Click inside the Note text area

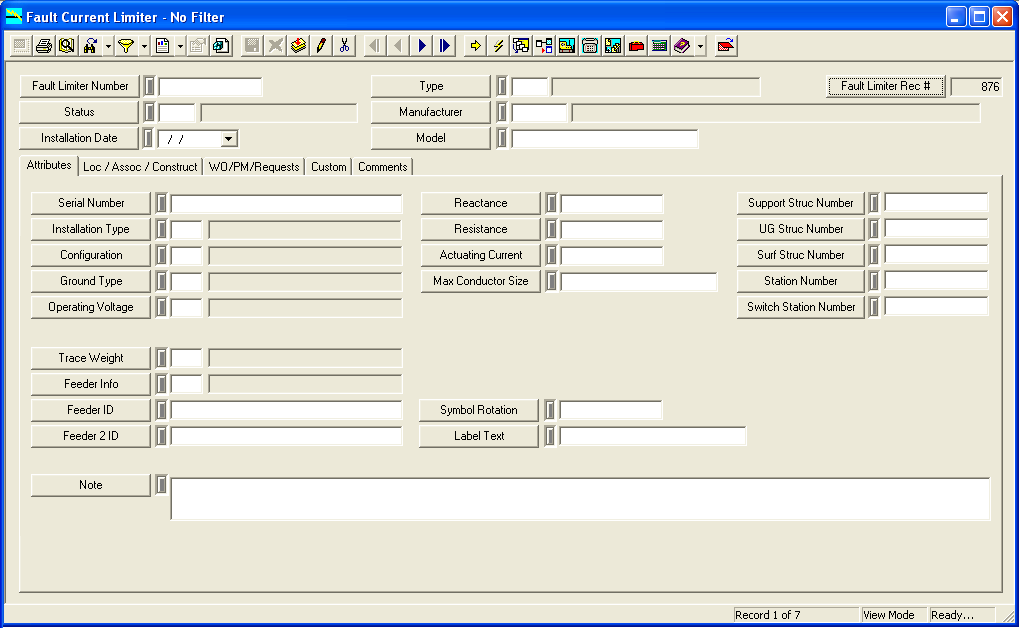[x=580, y=499]
